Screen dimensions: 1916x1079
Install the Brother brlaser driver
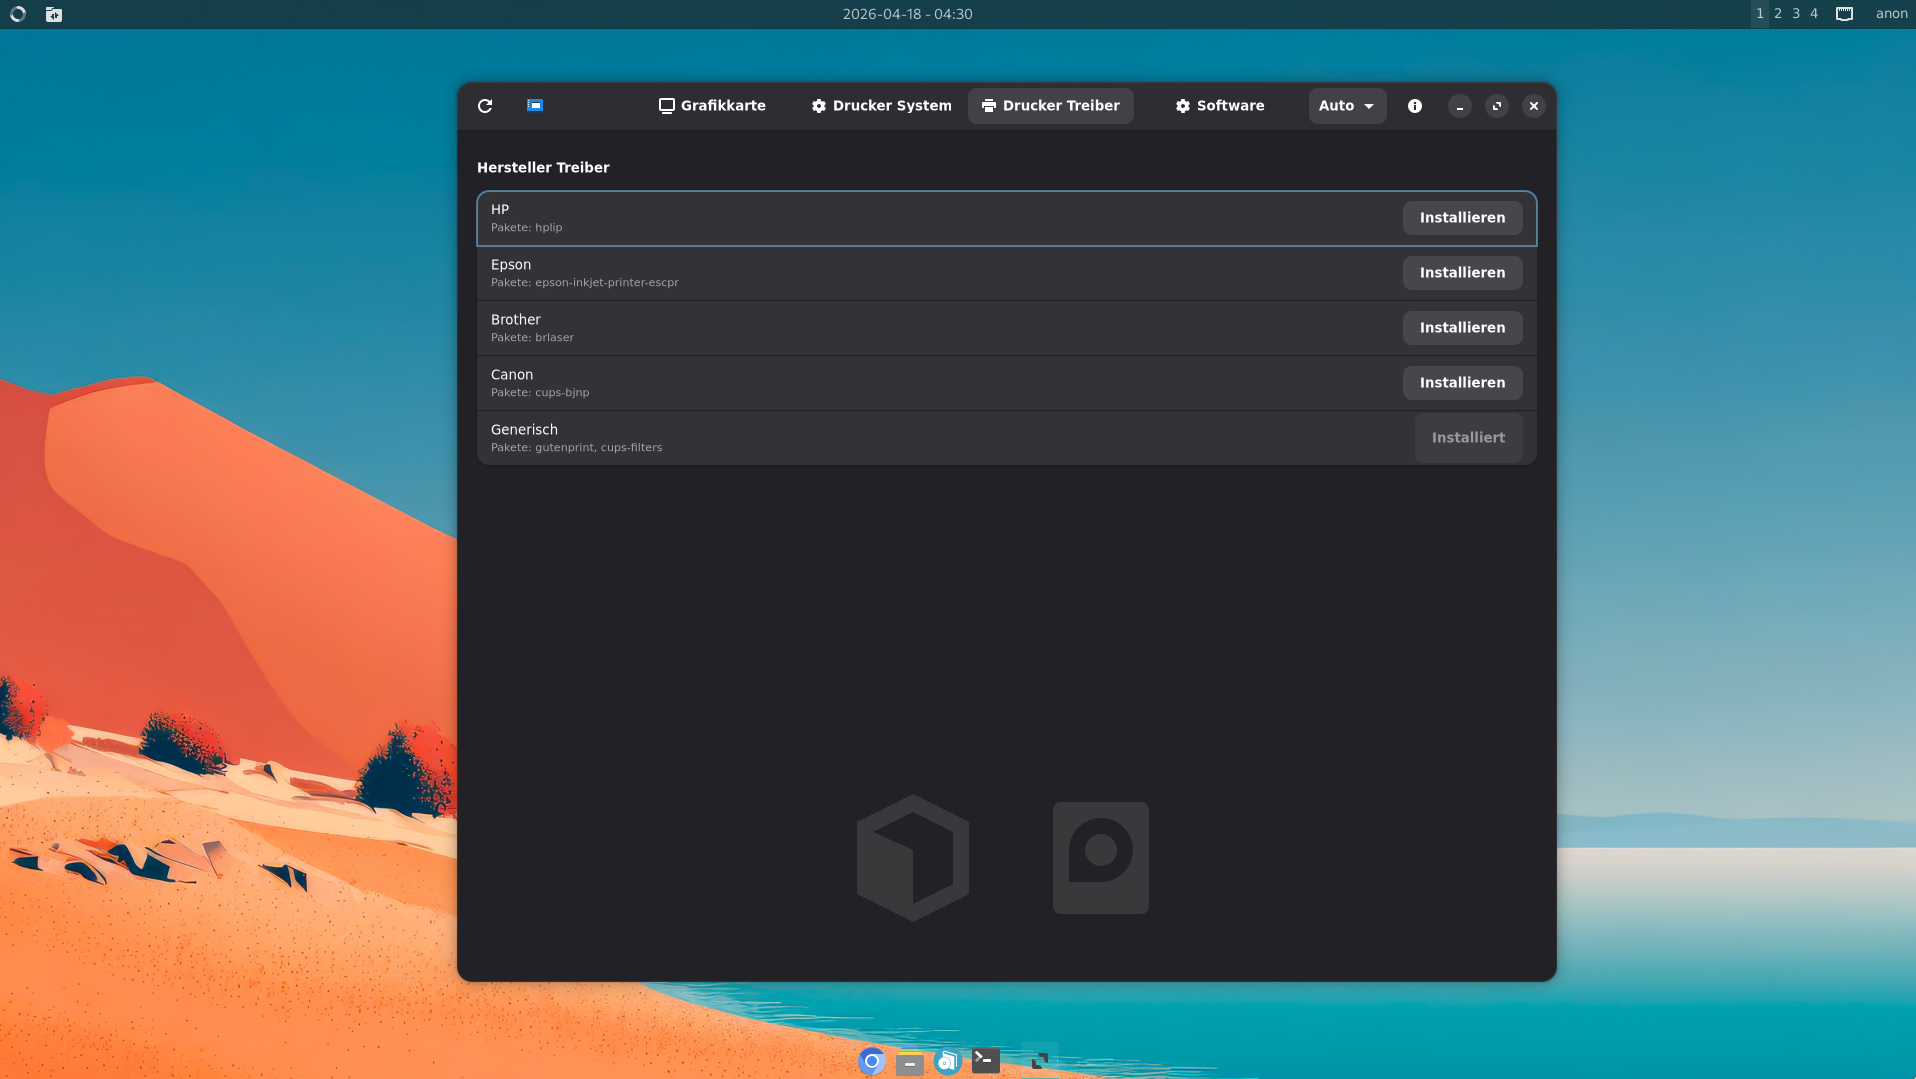pos(1461,328)
